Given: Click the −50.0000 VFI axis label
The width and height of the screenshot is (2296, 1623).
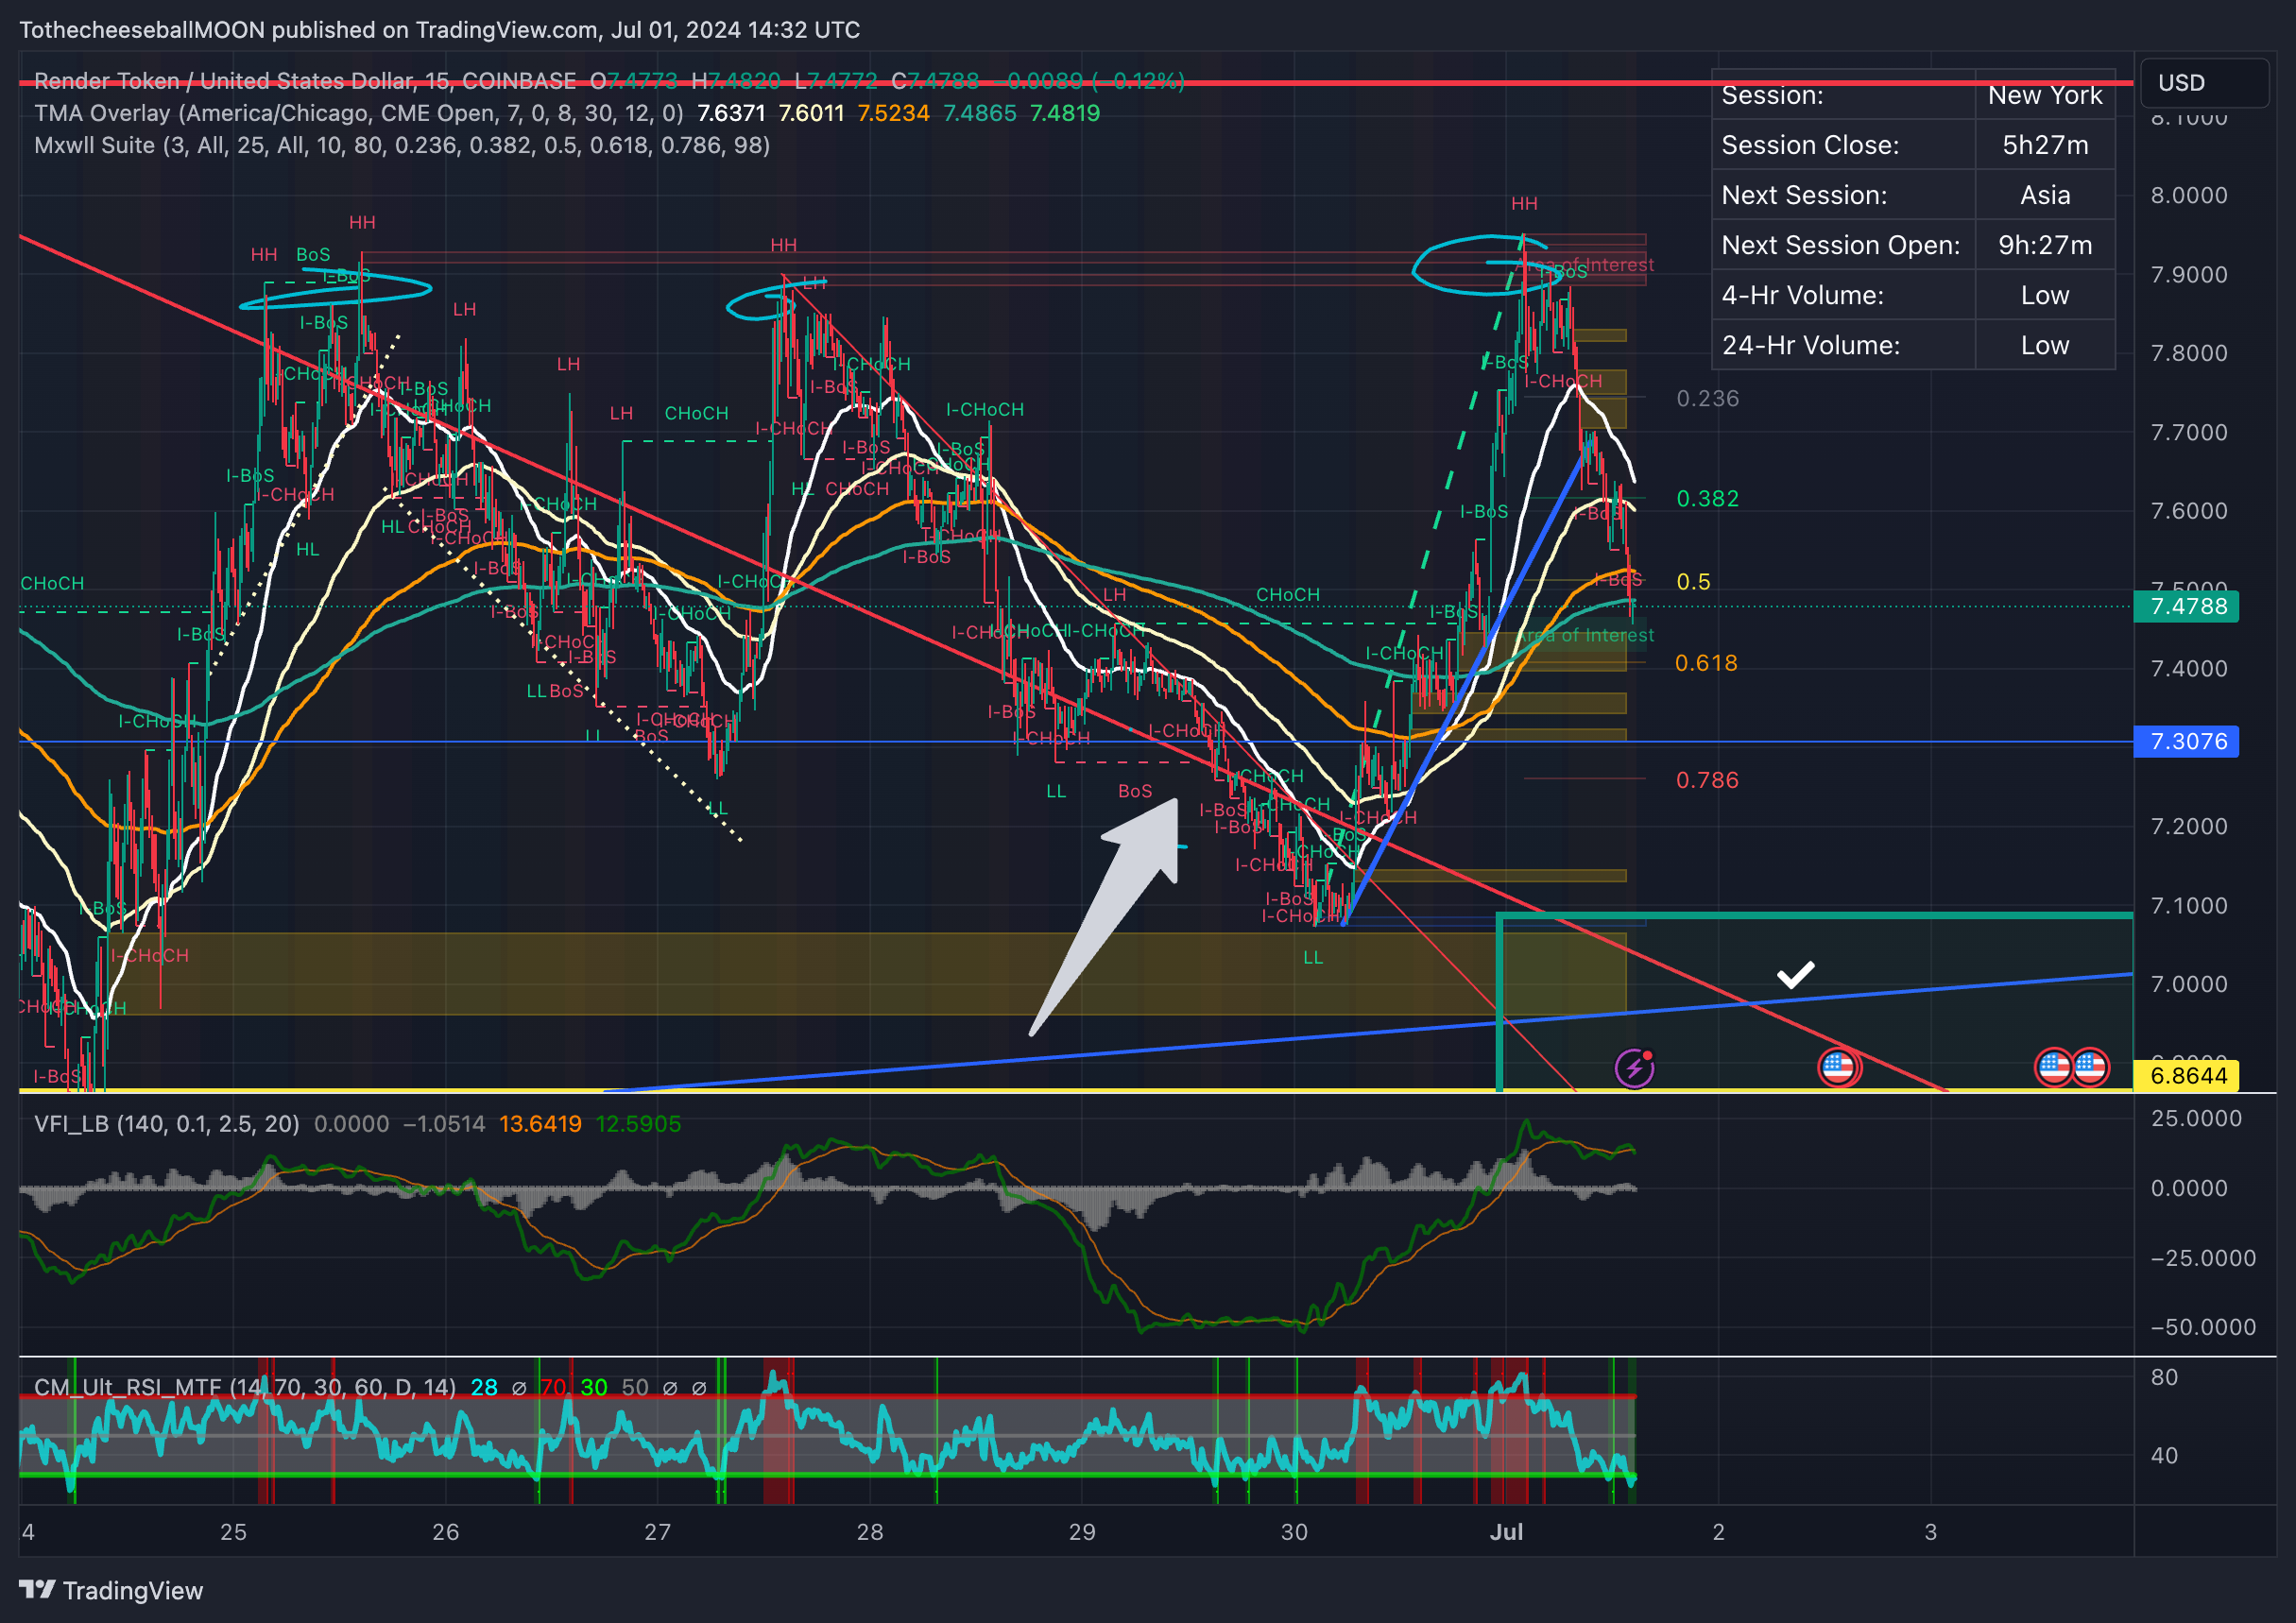Looking at the screenshot, I should point(2203,1327).
